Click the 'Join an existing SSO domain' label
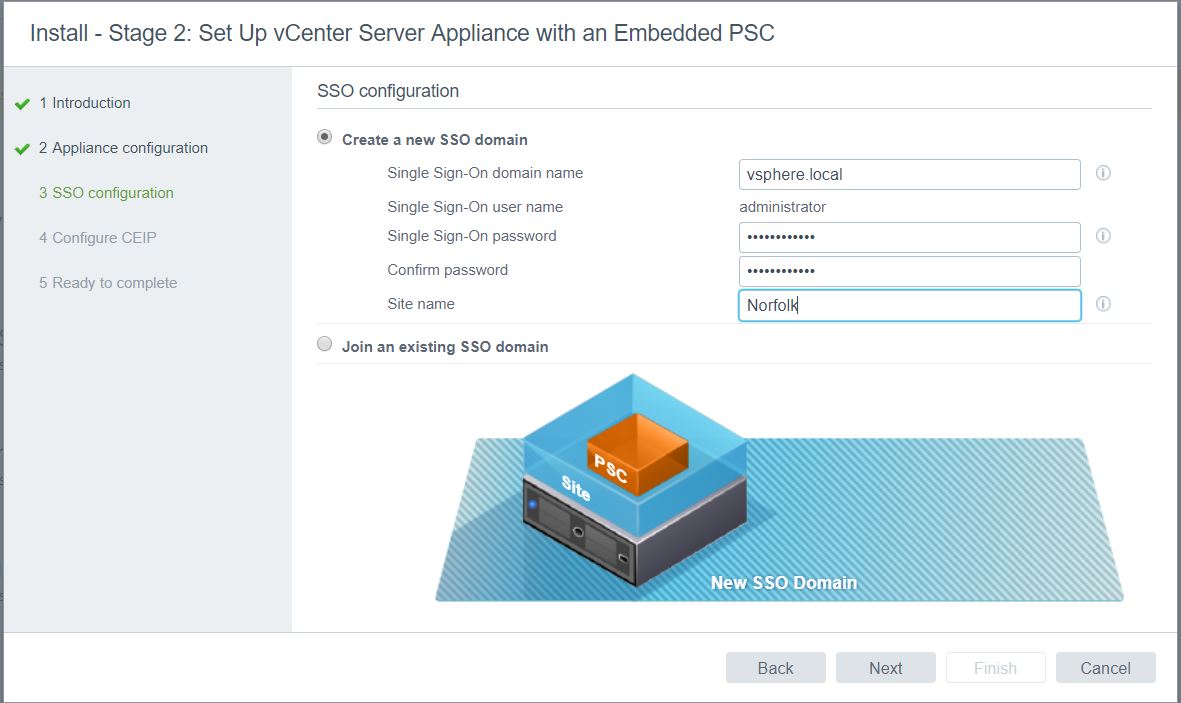Screen dimensions: 1181x703 (445, 347)
